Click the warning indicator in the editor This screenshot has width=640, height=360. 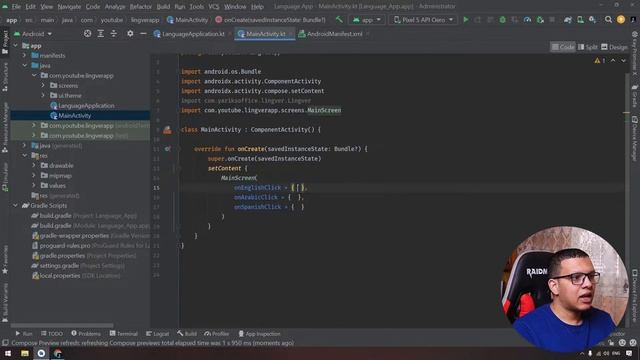pos(600,60)
